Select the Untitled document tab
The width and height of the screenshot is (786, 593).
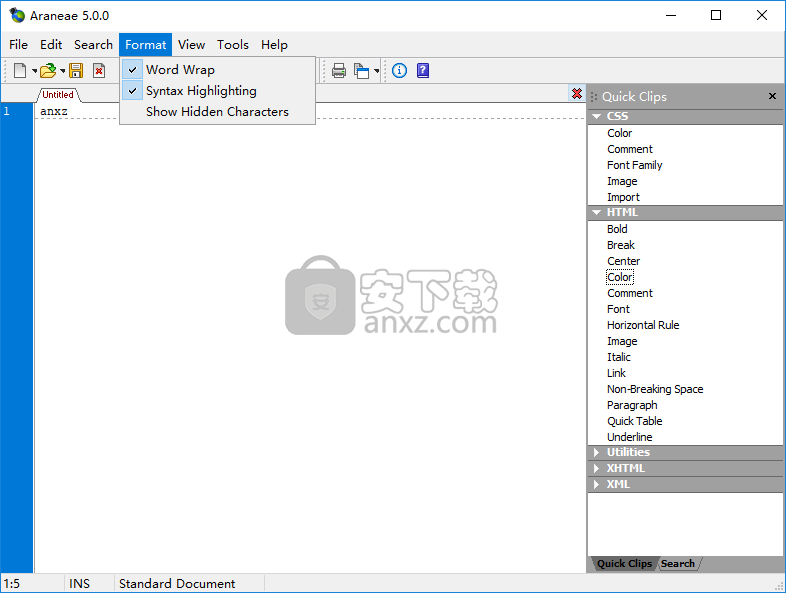point(58,95)
